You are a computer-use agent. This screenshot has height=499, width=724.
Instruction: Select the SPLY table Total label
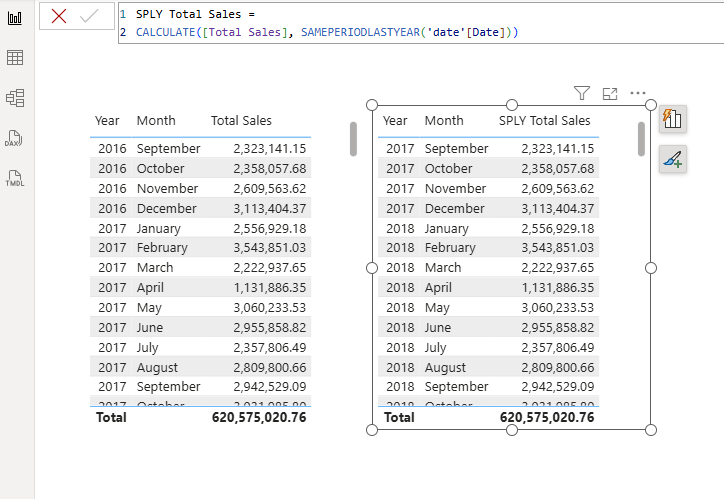tap(399, 417)
